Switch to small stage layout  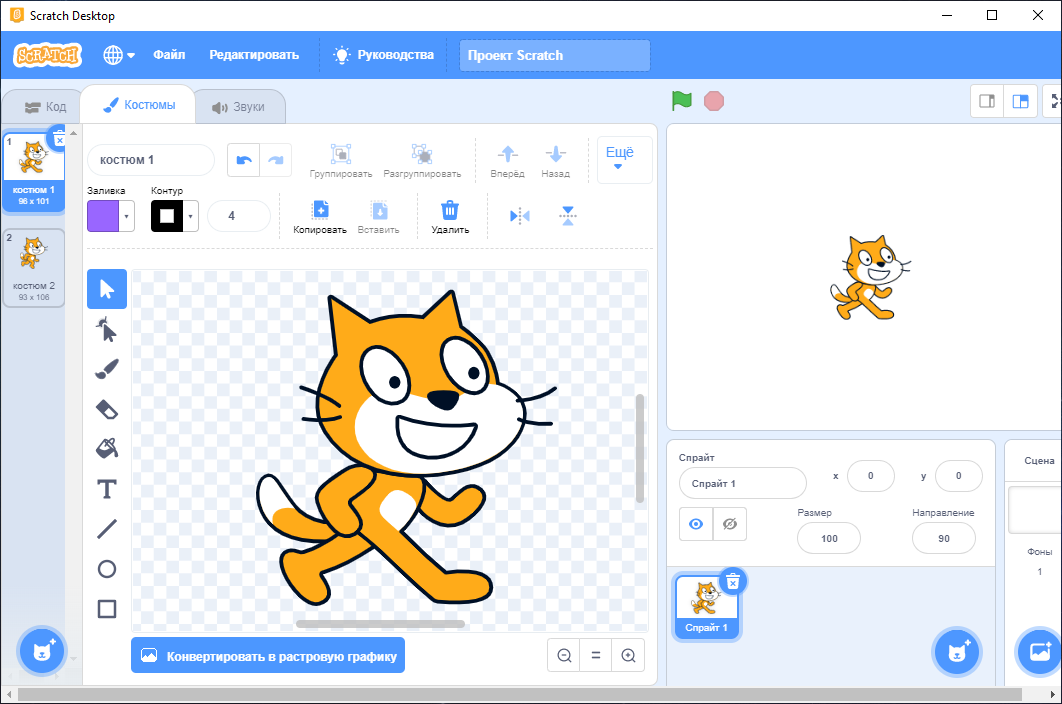click(x=987, y=101)
